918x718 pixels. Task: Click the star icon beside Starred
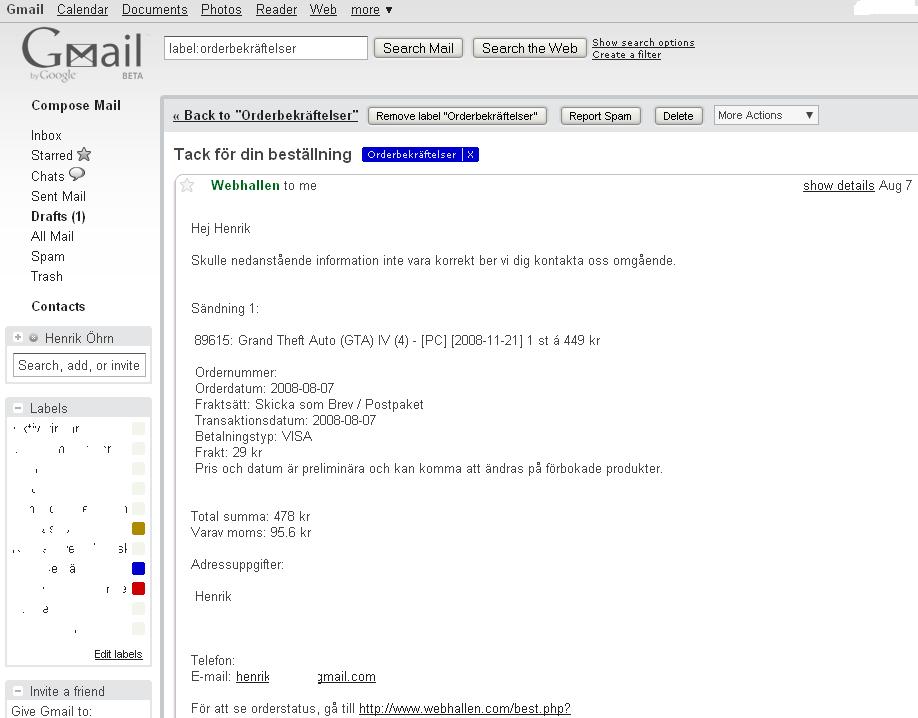84,155
